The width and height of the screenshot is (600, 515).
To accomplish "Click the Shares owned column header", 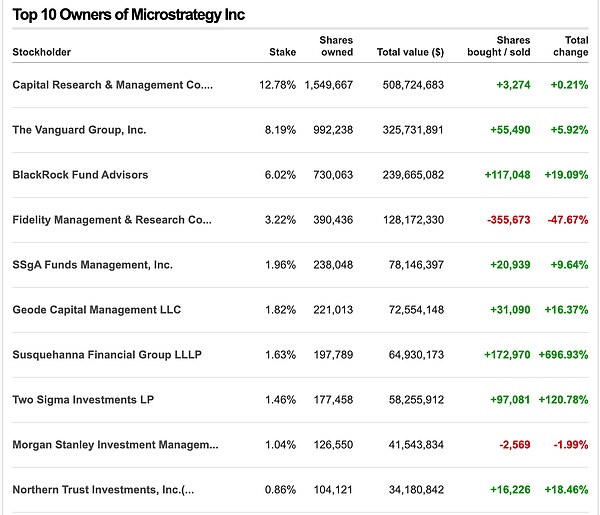I will coord(336,46).
